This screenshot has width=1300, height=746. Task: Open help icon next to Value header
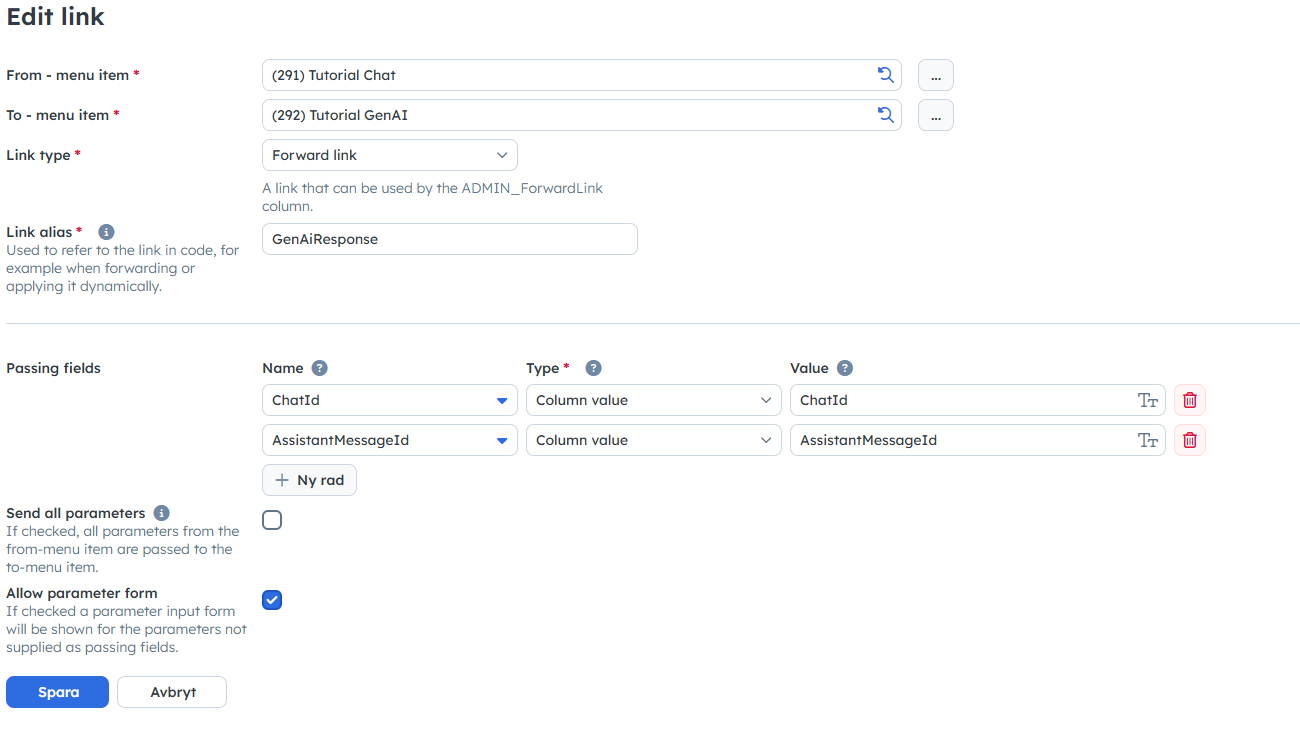pos(845,368)
